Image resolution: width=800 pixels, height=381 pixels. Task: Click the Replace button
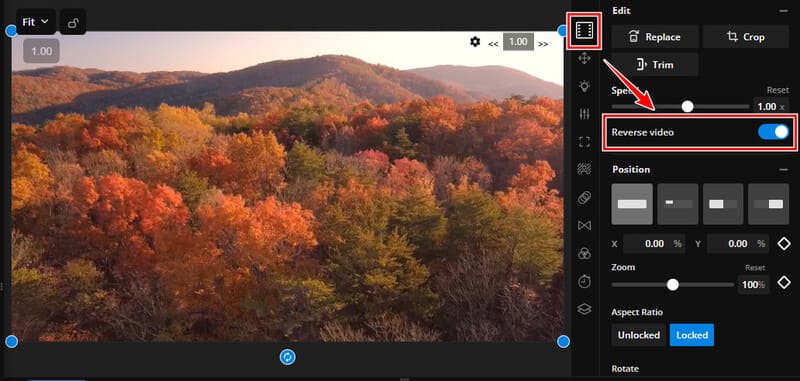655,37
